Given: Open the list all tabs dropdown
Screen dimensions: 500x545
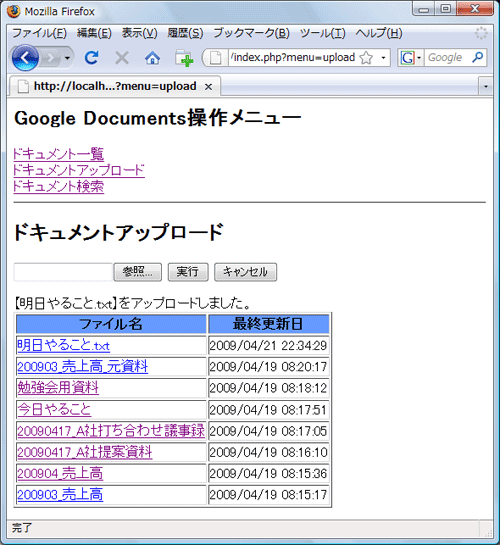Looking at the screenshot, I should [x=486, y=86].
